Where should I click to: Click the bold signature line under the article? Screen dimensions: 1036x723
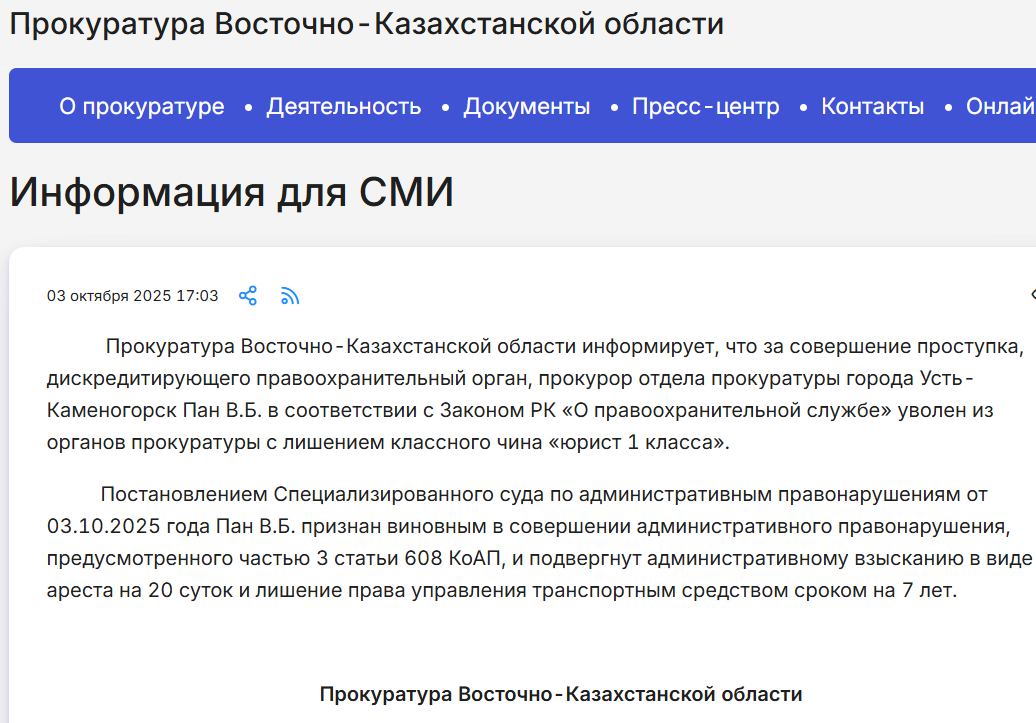tap(560, 694)
